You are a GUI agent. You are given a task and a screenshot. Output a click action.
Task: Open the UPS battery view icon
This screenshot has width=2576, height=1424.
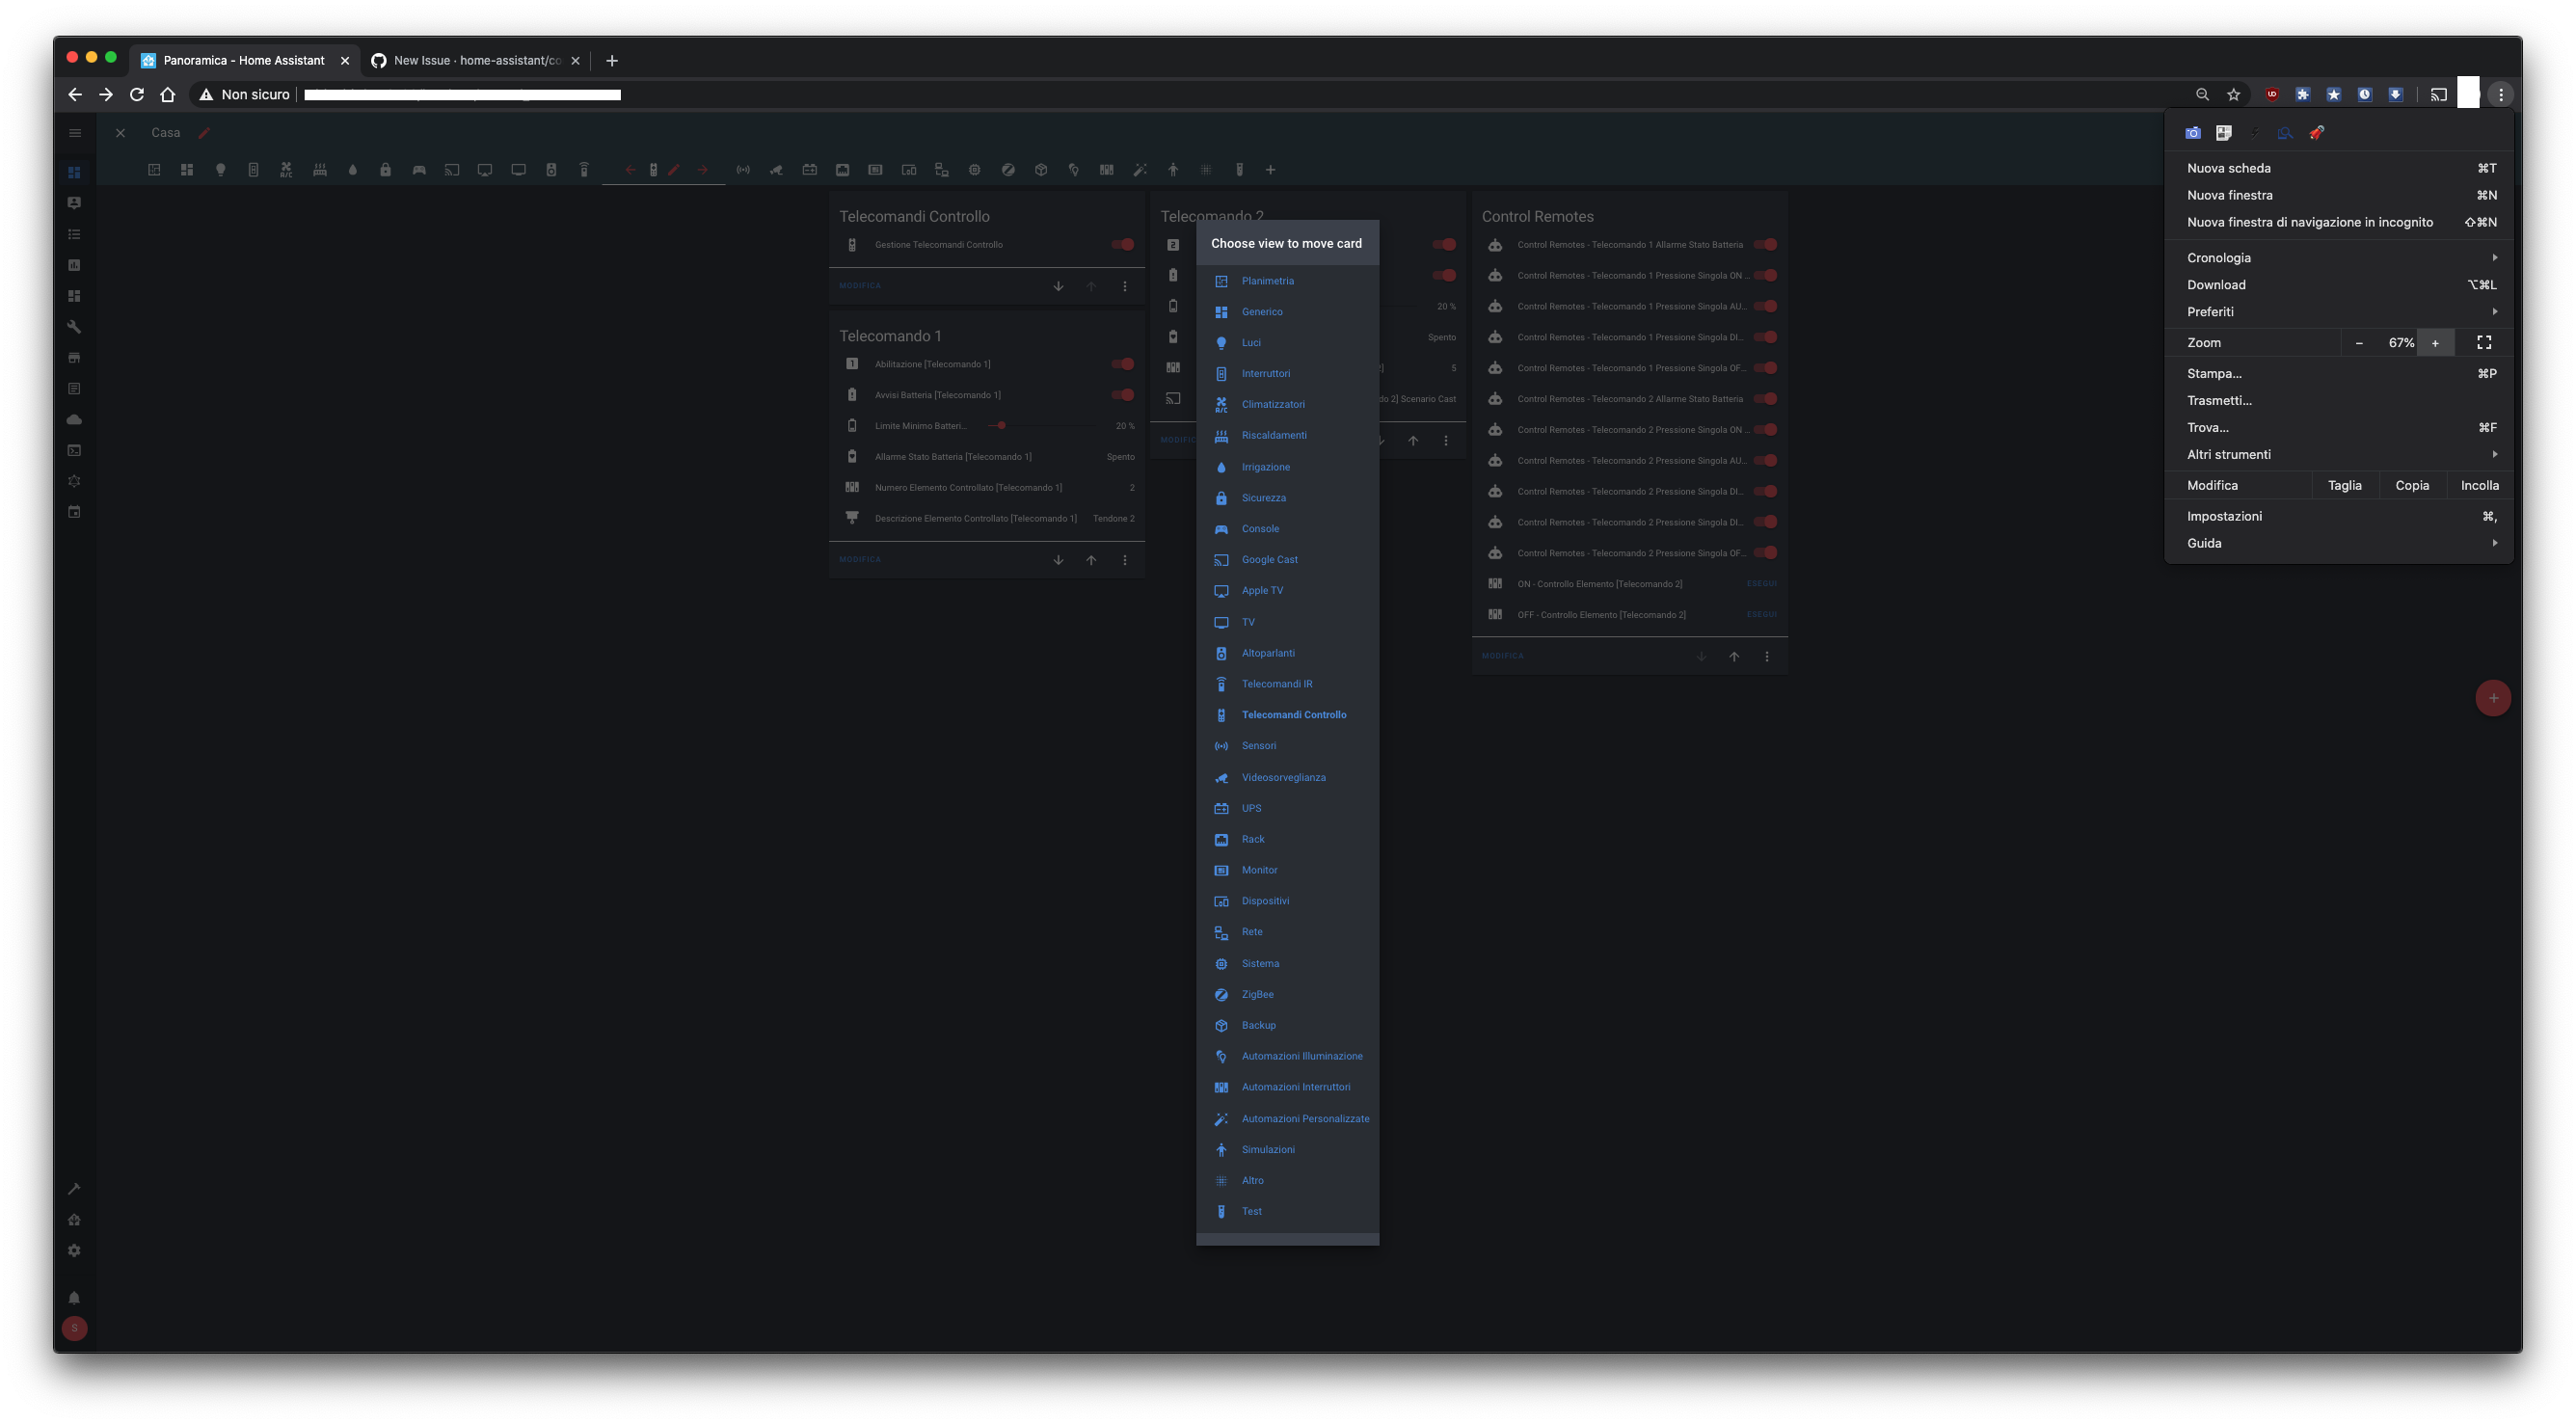point(810,169)
